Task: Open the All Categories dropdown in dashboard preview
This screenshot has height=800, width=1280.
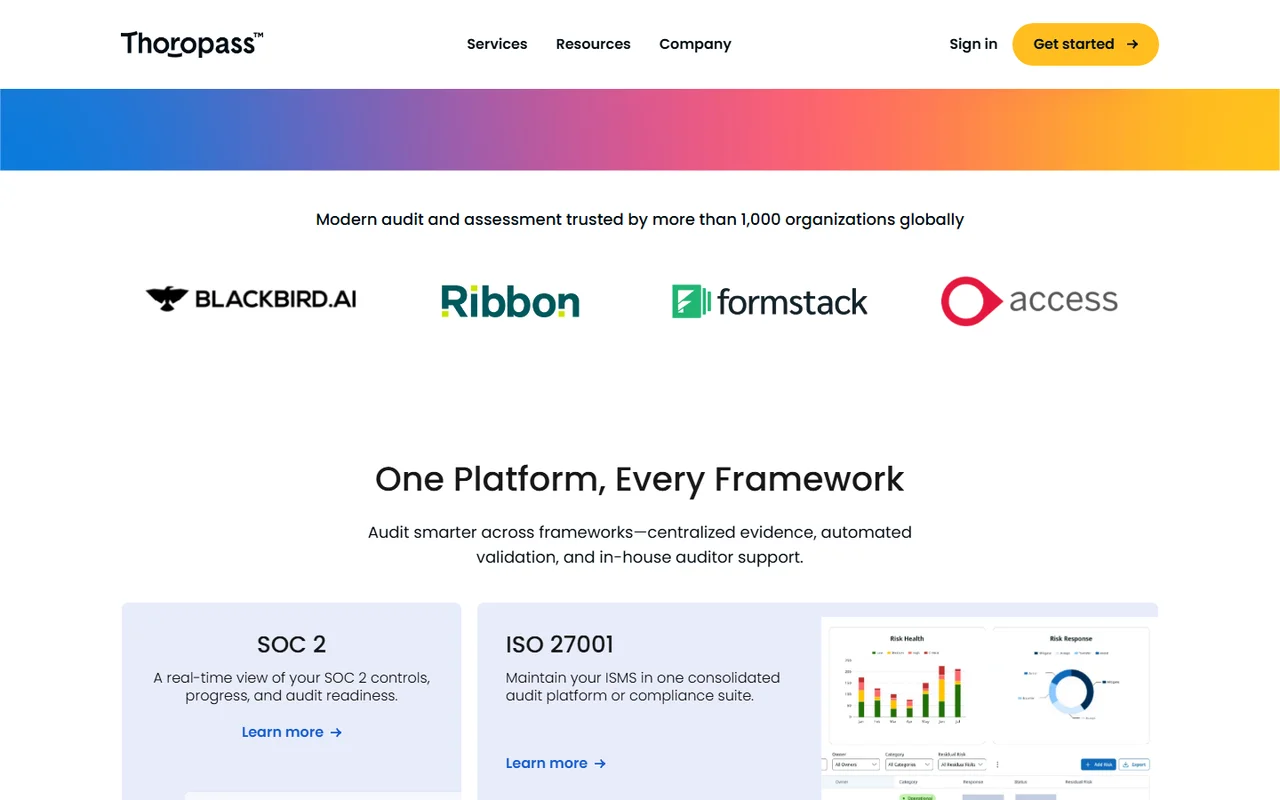Action: tap(909, 764)
